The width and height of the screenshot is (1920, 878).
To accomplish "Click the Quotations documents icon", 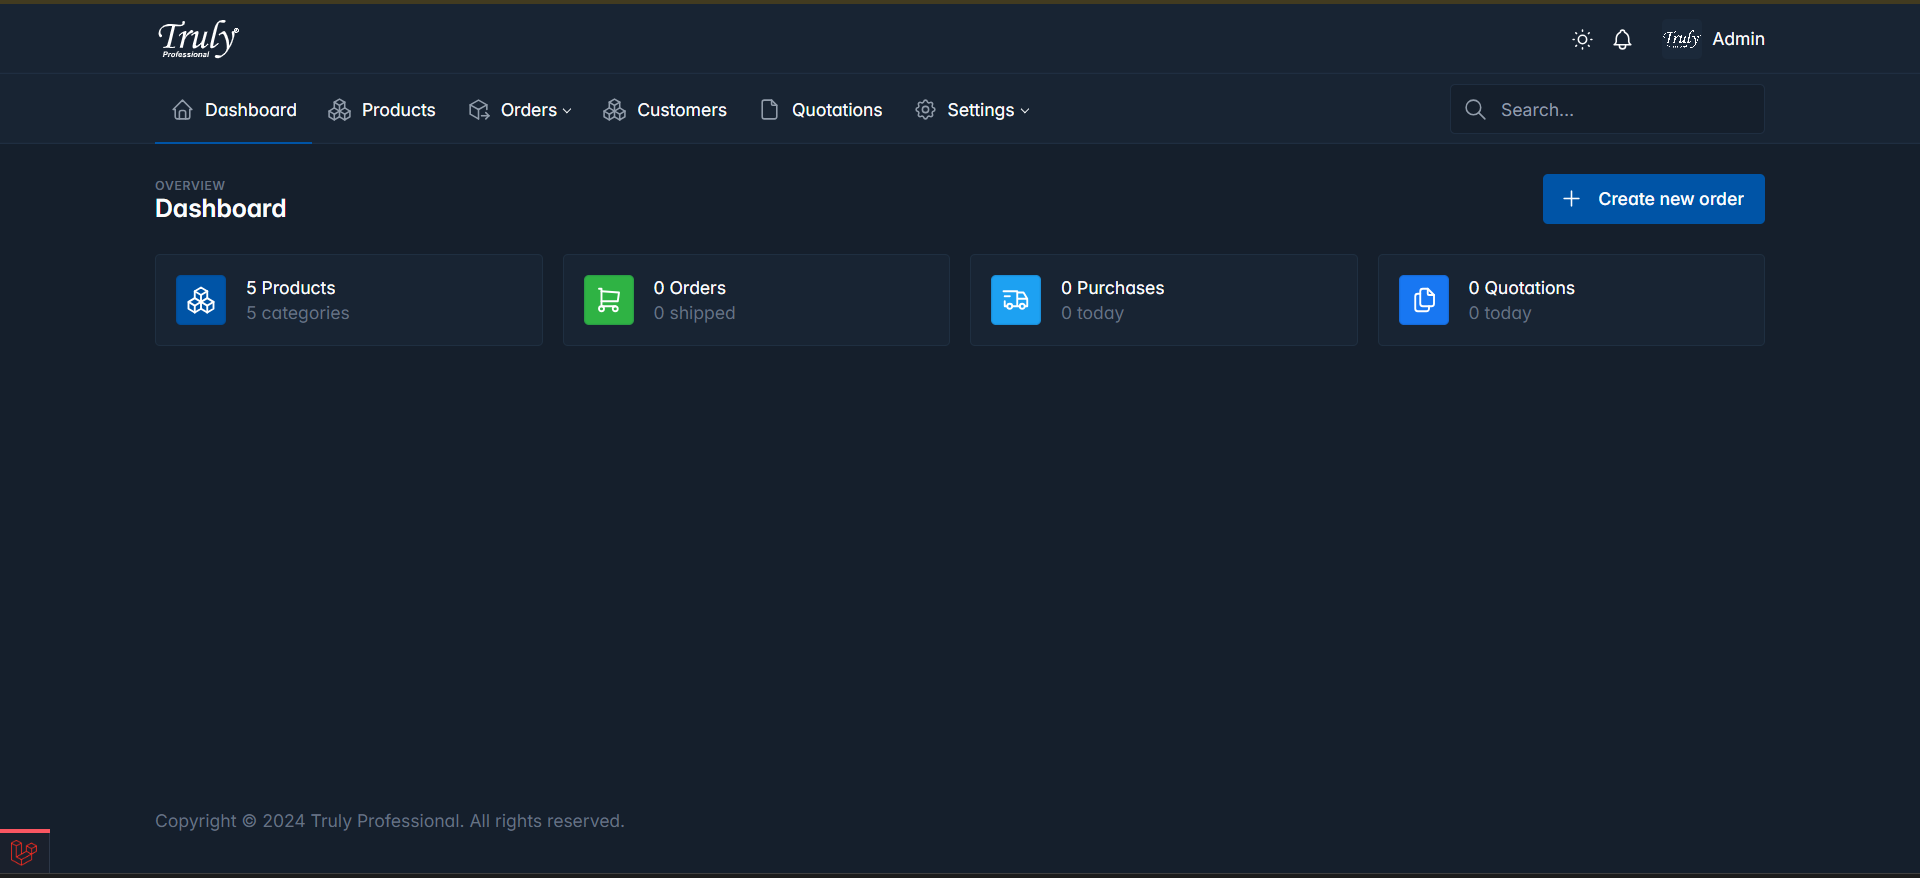I will (x=1423, y=300).
